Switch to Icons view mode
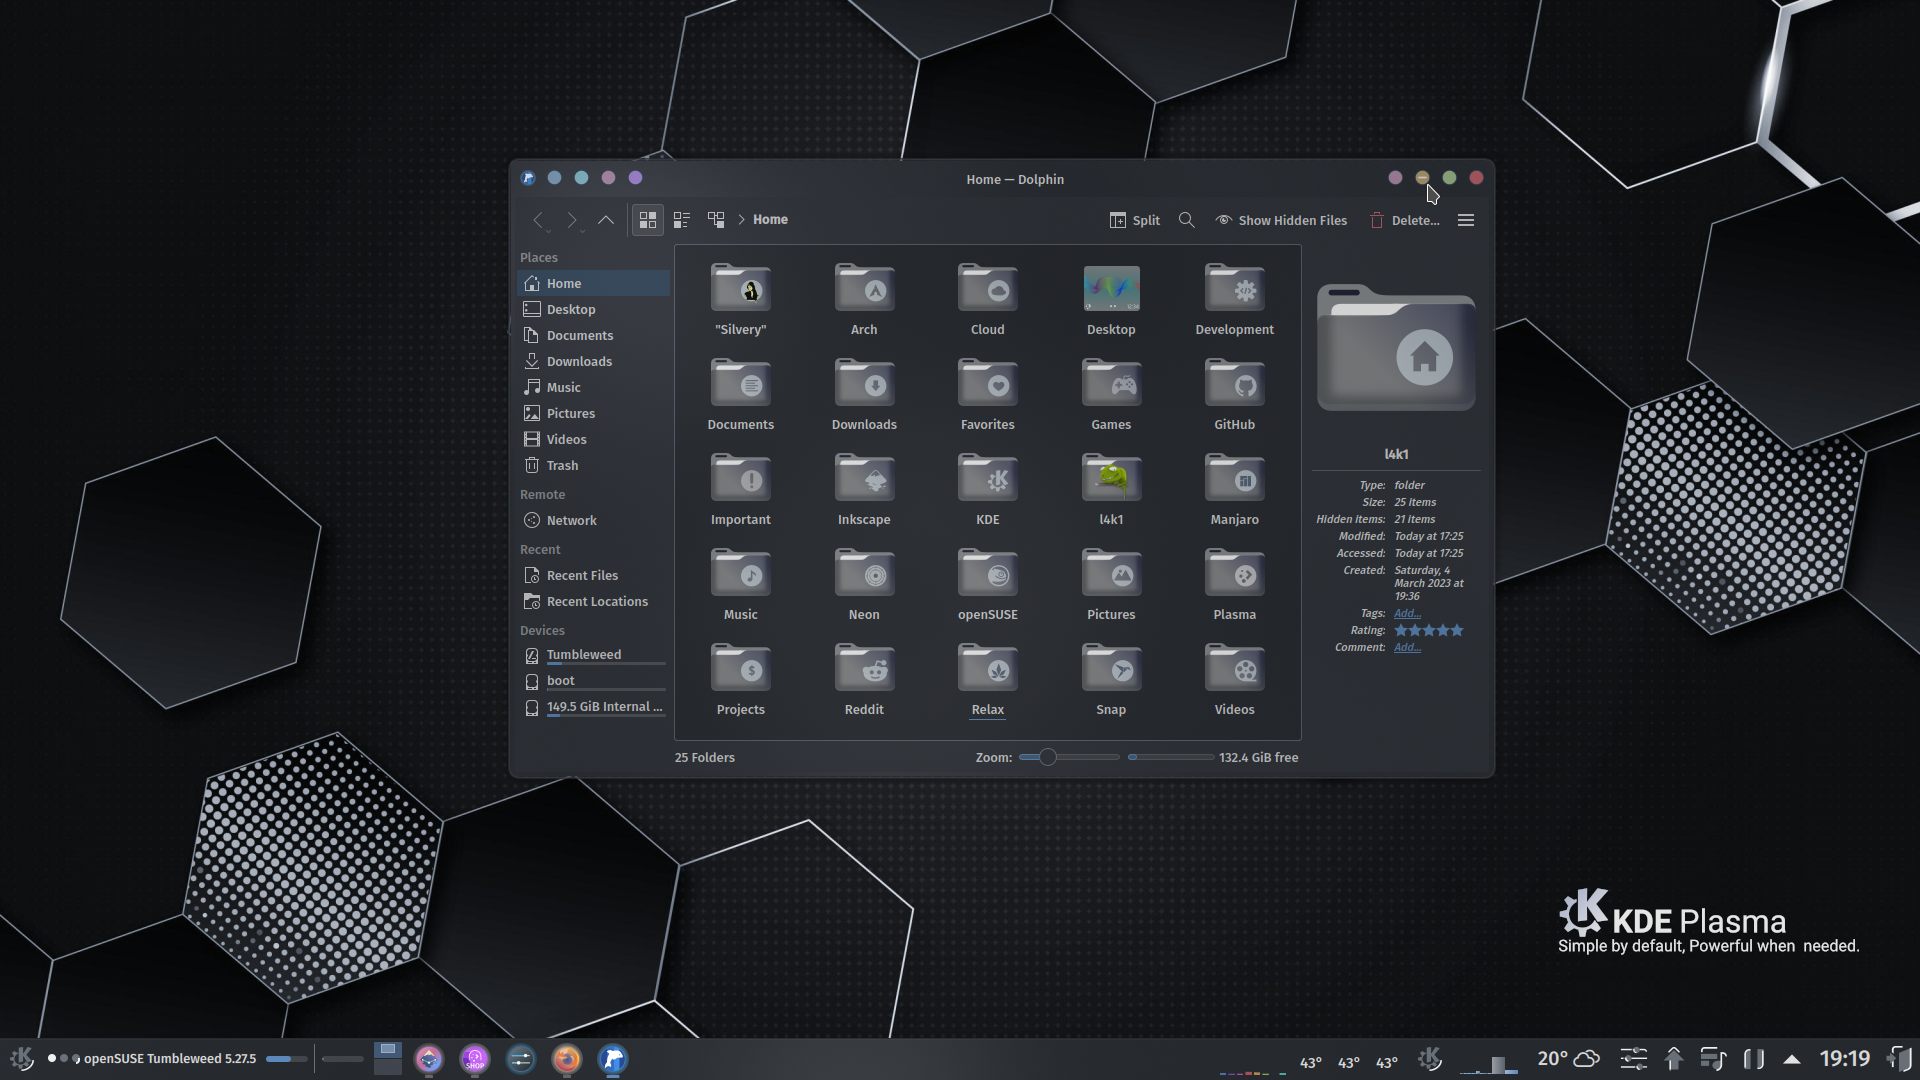The height and width of the screenshot is (1080, 1920). pos(648,220)
